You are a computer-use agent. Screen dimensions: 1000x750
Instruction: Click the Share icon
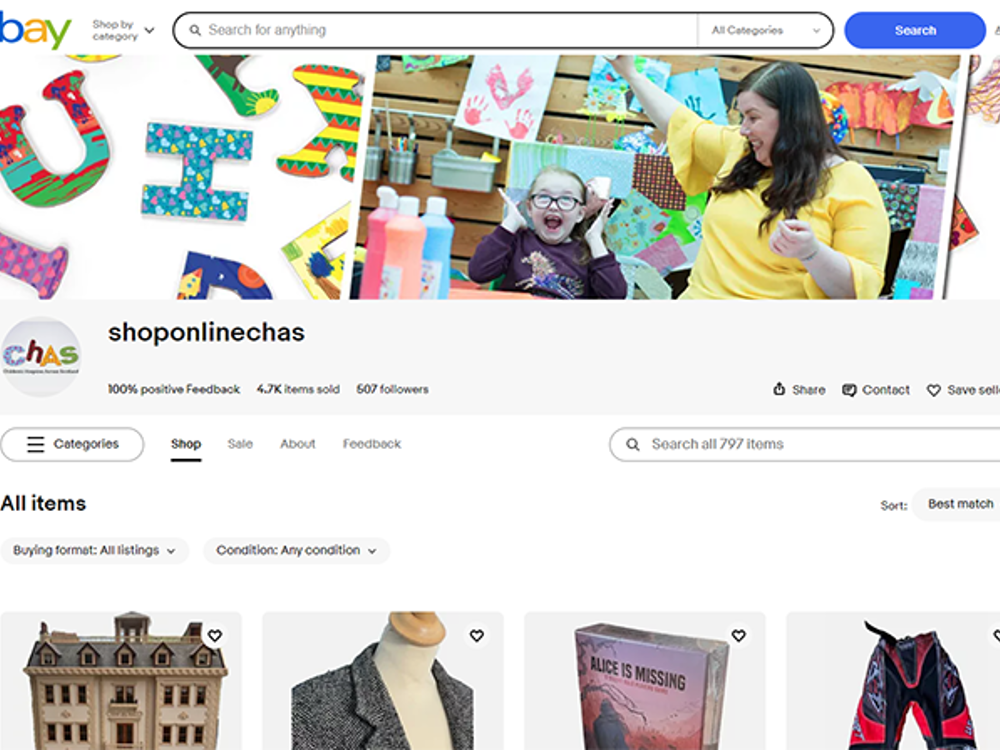click(x=780, y=390)
